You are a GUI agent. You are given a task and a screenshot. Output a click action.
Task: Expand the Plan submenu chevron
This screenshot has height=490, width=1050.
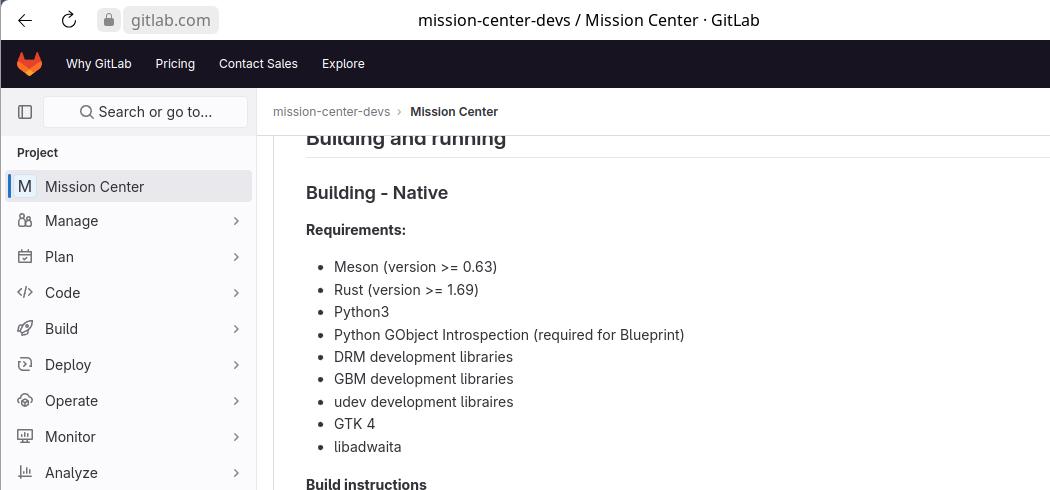click(236, 257)
